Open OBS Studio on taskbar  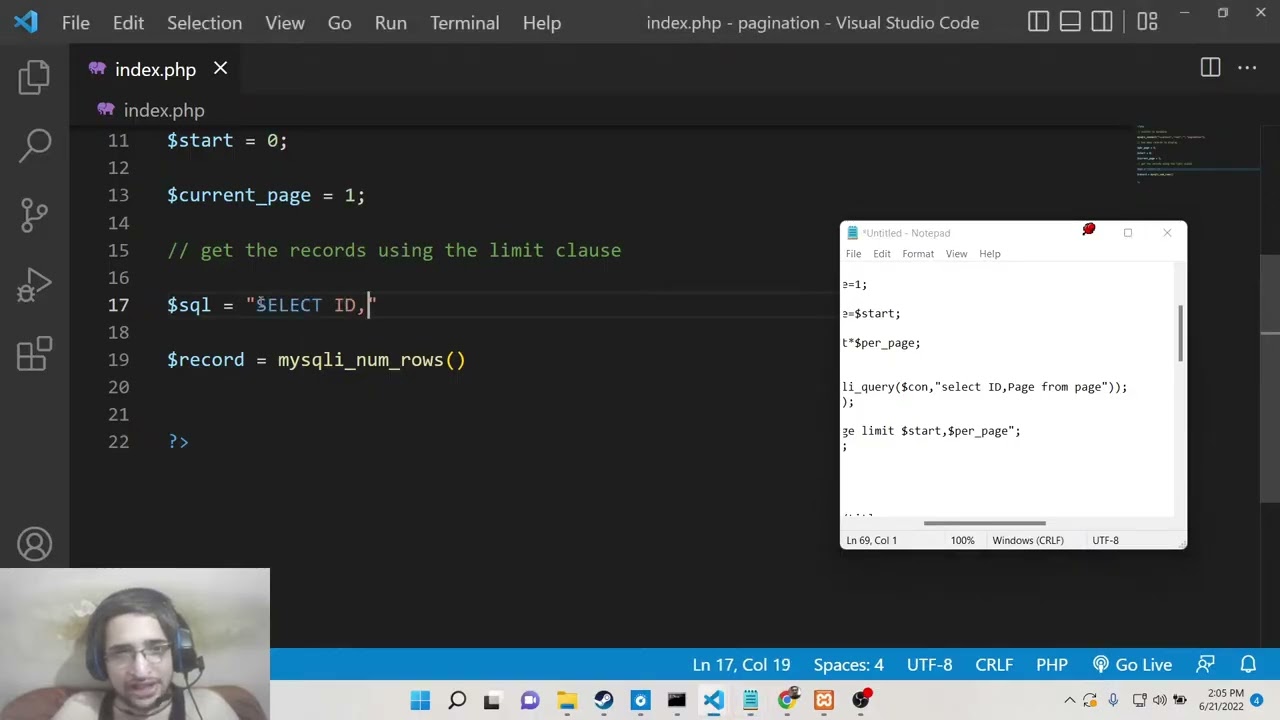(x=861, y=700)
